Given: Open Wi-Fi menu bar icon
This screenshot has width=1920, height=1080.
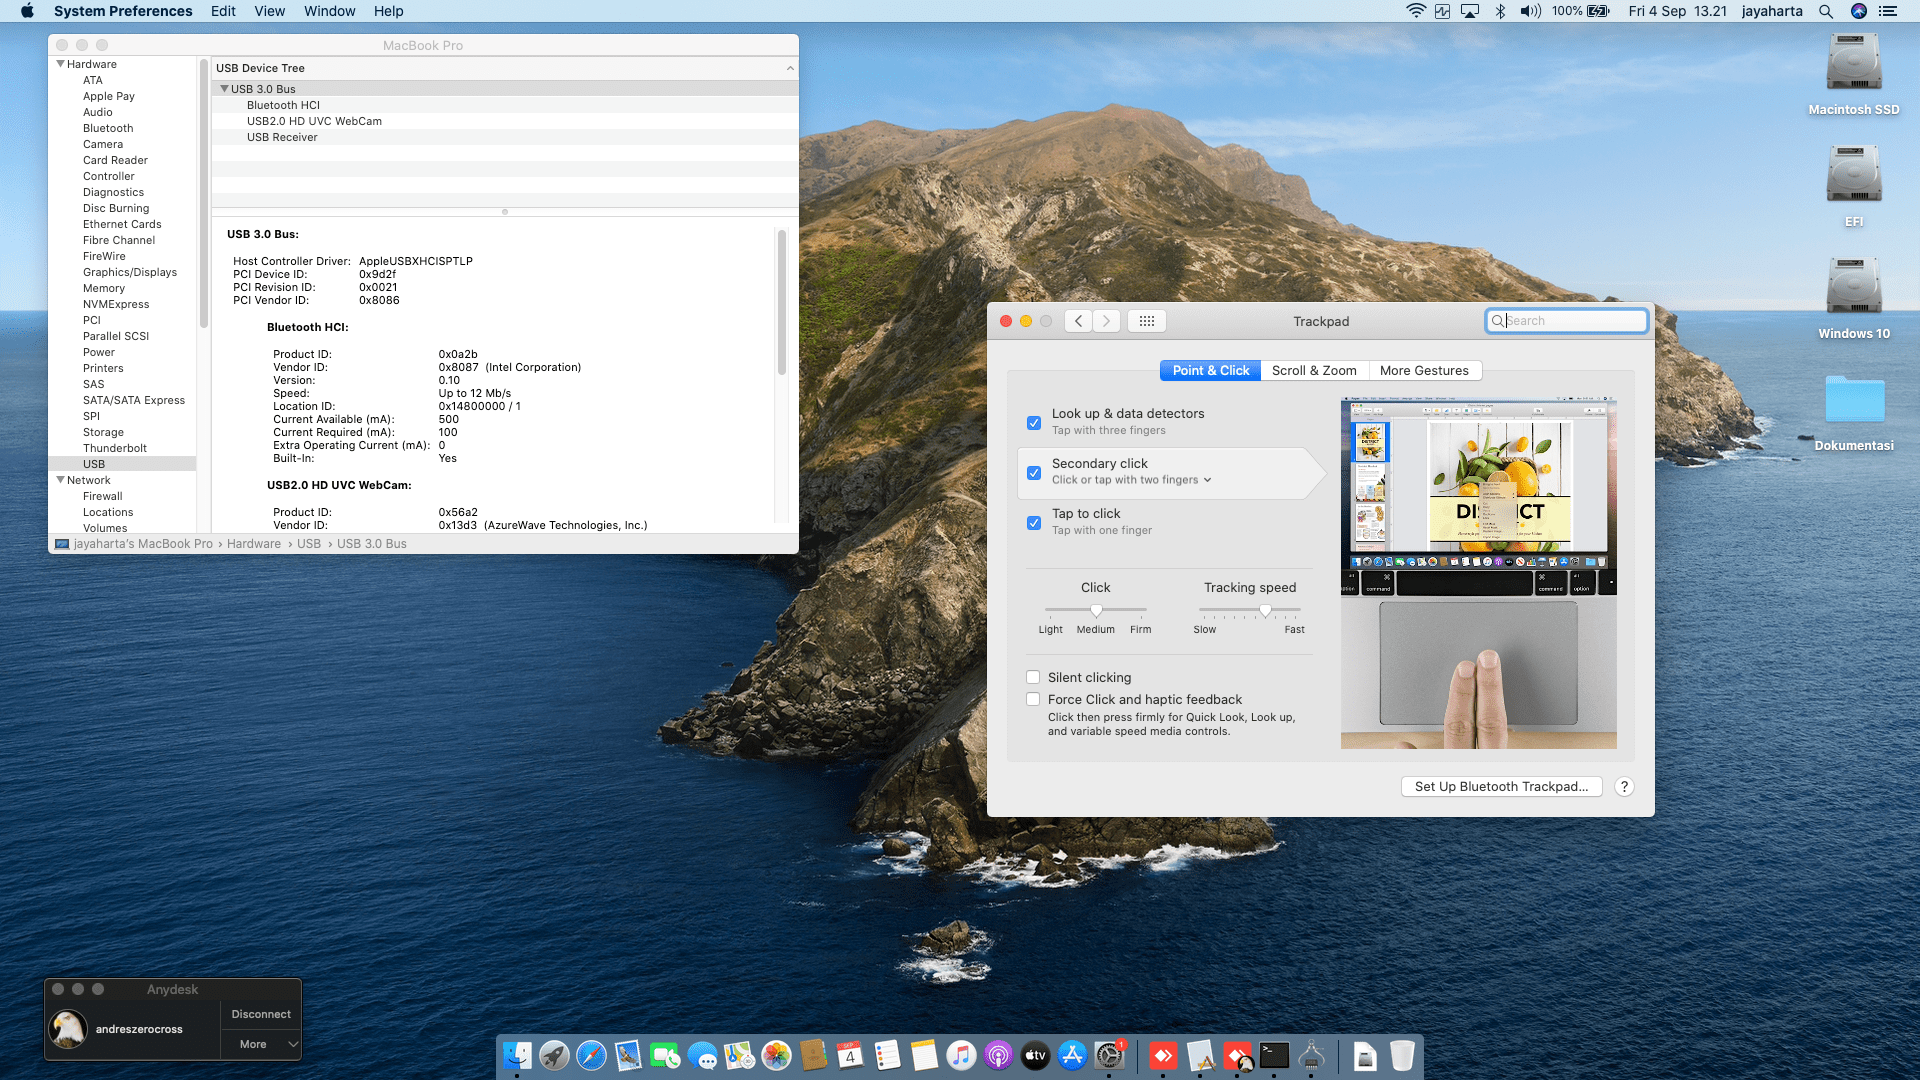Looking at the screenshot, I should [1415, 11].
